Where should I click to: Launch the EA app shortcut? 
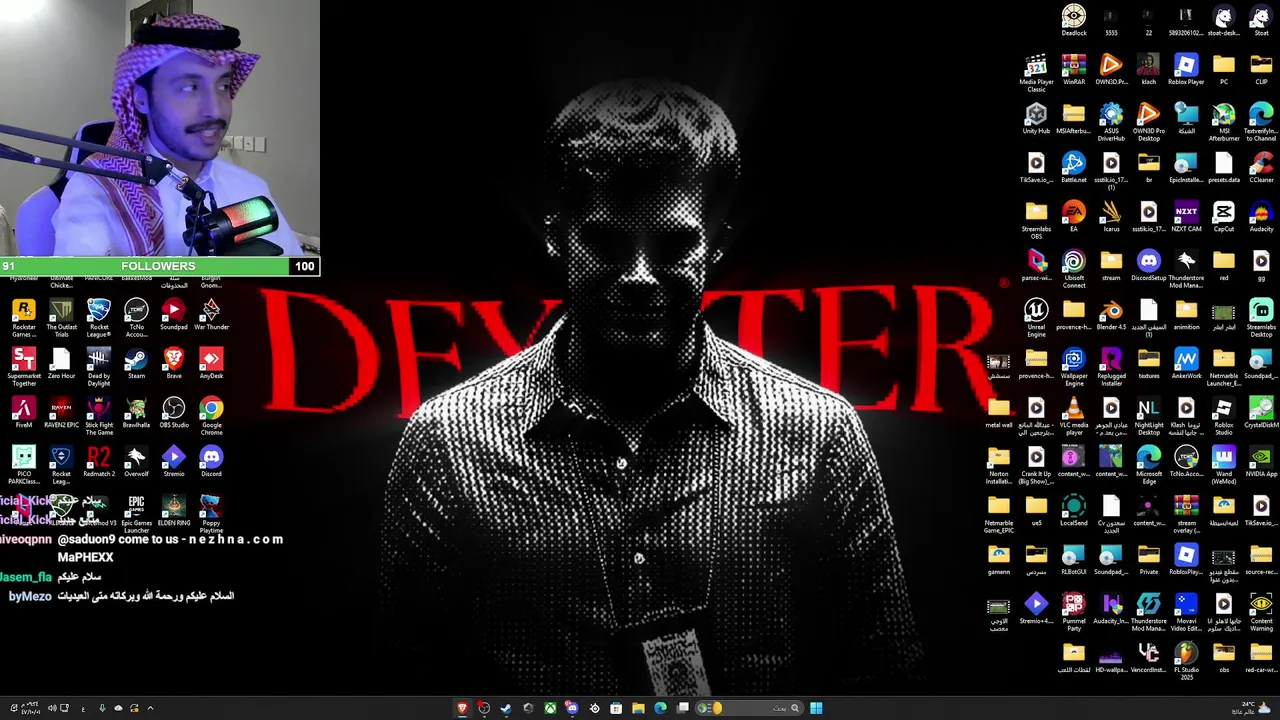tap(1074, 216)
